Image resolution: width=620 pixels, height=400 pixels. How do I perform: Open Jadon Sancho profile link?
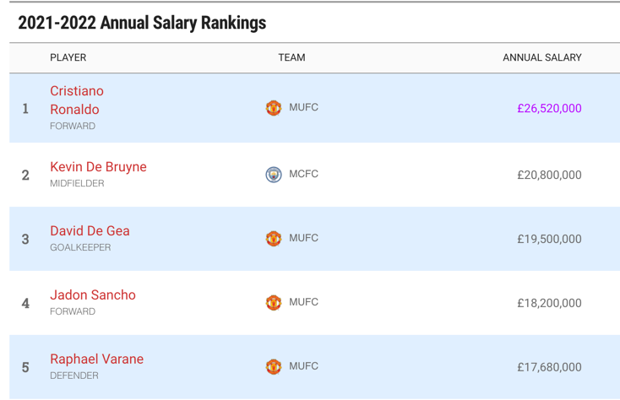tap(93, 295)
